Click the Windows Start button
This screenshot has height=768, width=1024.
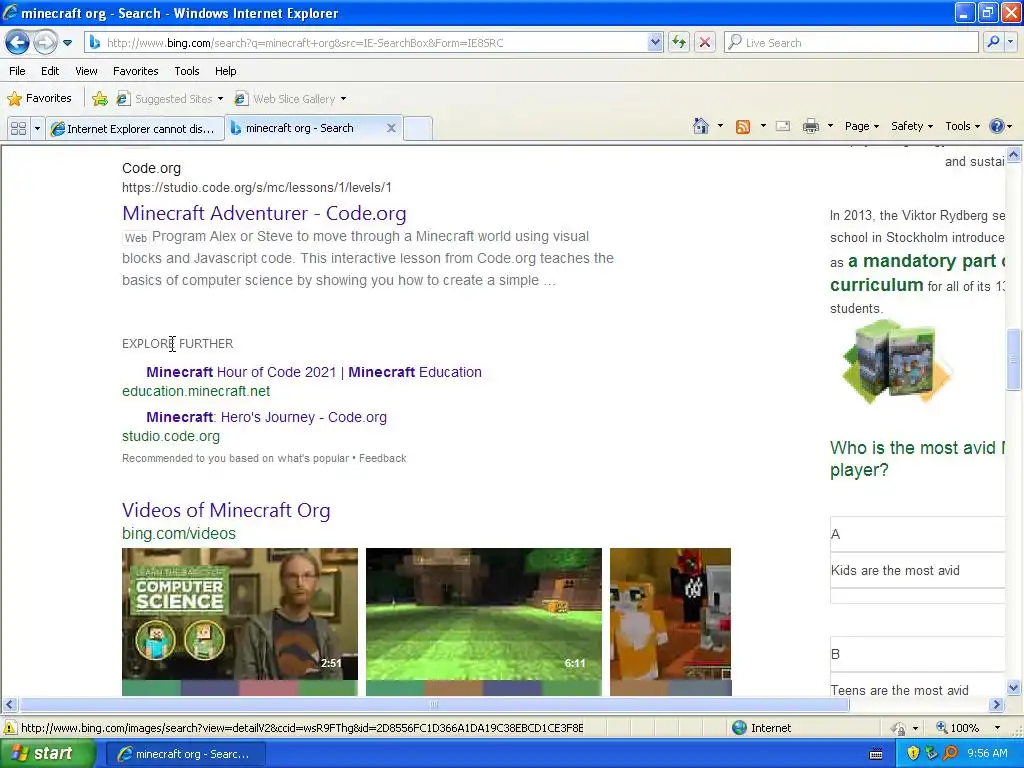point(48,753)
